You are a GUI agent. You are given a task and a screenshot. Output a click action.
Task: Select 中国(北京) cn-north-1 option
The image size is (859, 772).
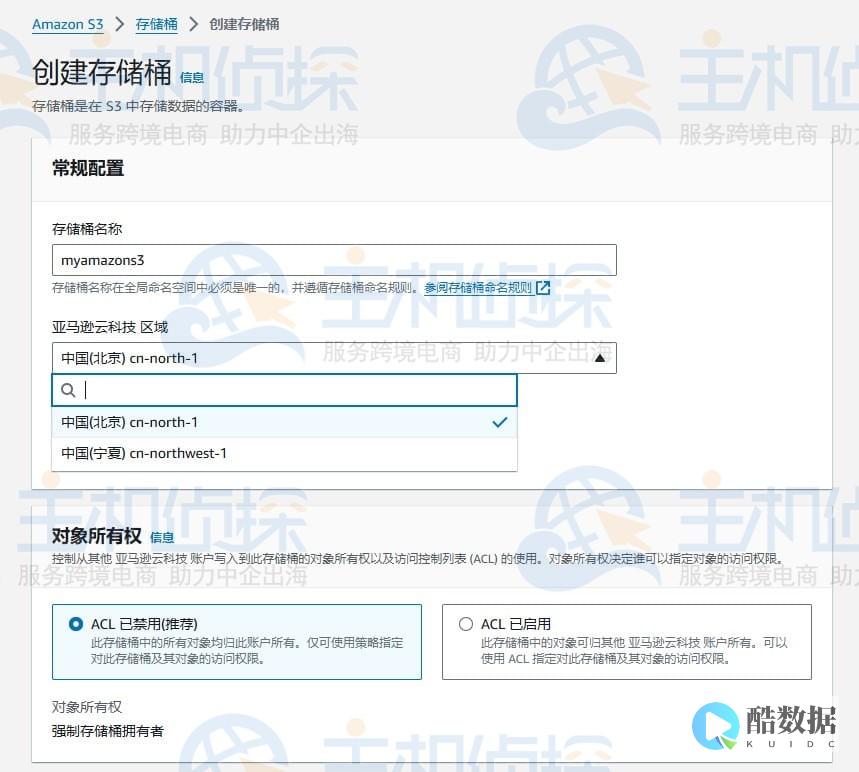point(284,422)
